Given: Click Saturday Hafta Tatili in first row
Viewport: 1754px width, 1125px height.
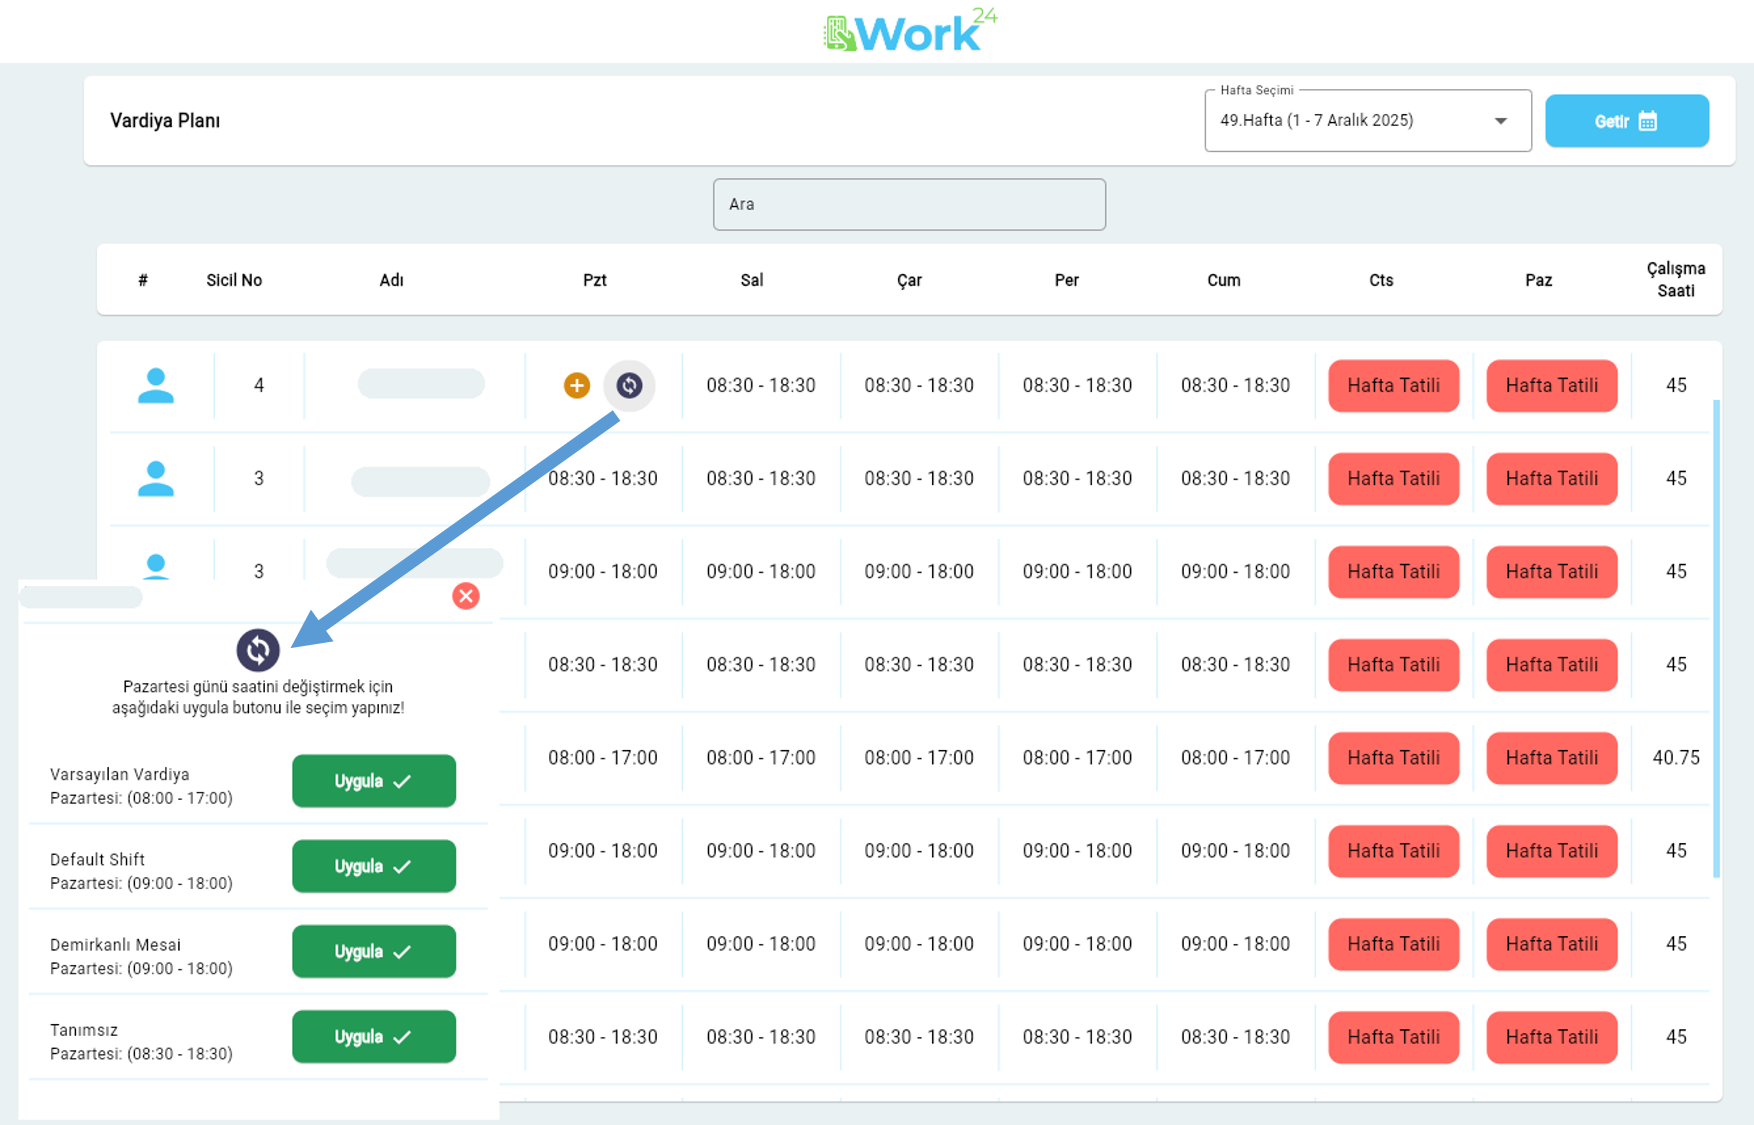Looking at the screenshot, I should coord(1393,386).
